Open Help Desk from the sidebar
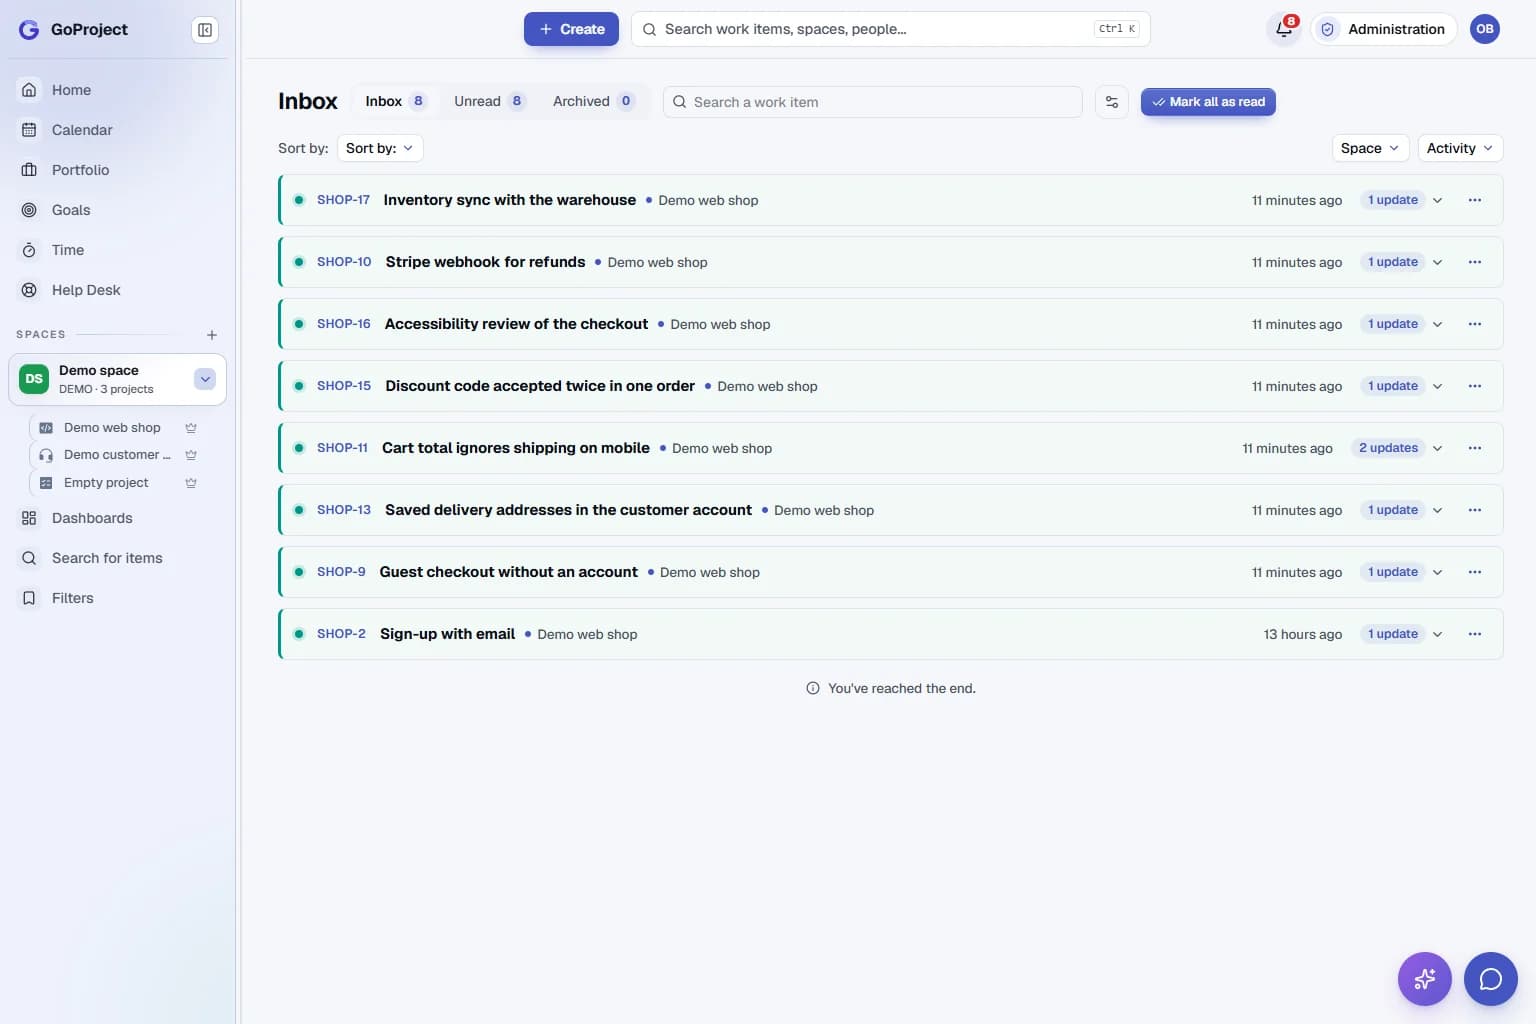Image resolution: width=1536 pixels, height=1024 pixels. click(x=118, y=290)
